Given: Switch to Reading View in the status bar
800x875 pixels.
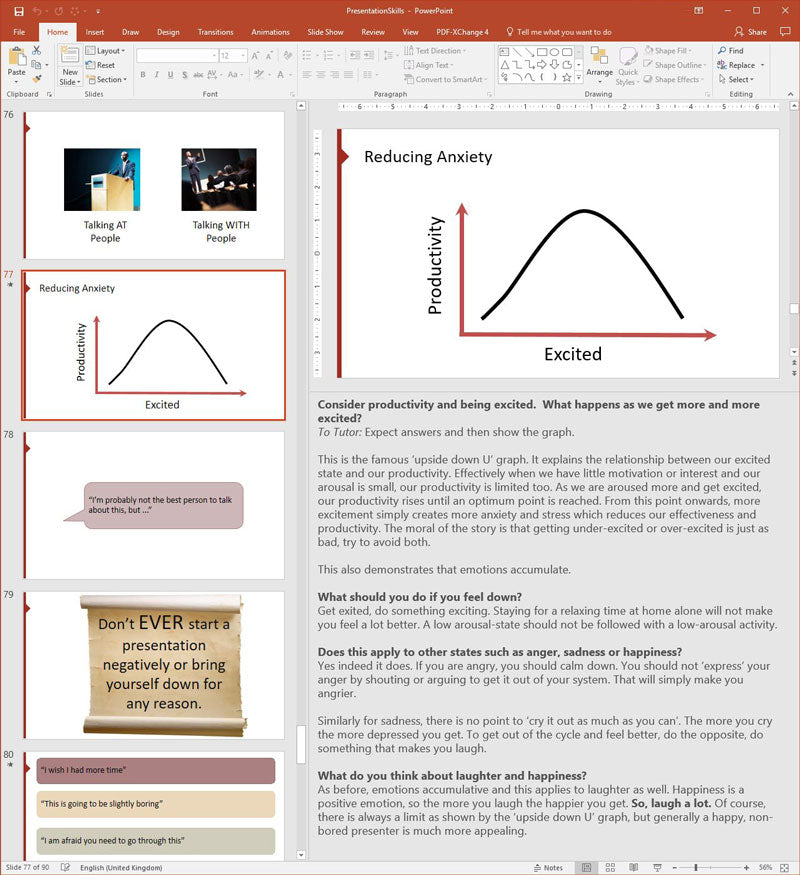Looking at the screenshot, I should point(634,867).
